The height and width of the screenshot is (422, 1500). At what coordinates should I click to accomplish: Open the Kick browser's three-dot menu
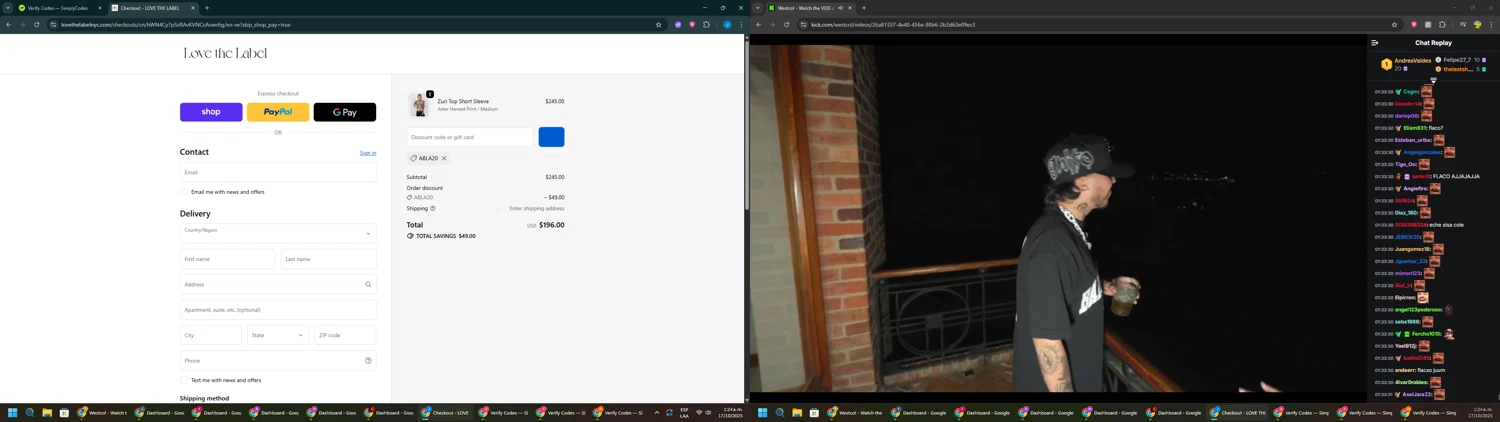(x=1491, y=24)
